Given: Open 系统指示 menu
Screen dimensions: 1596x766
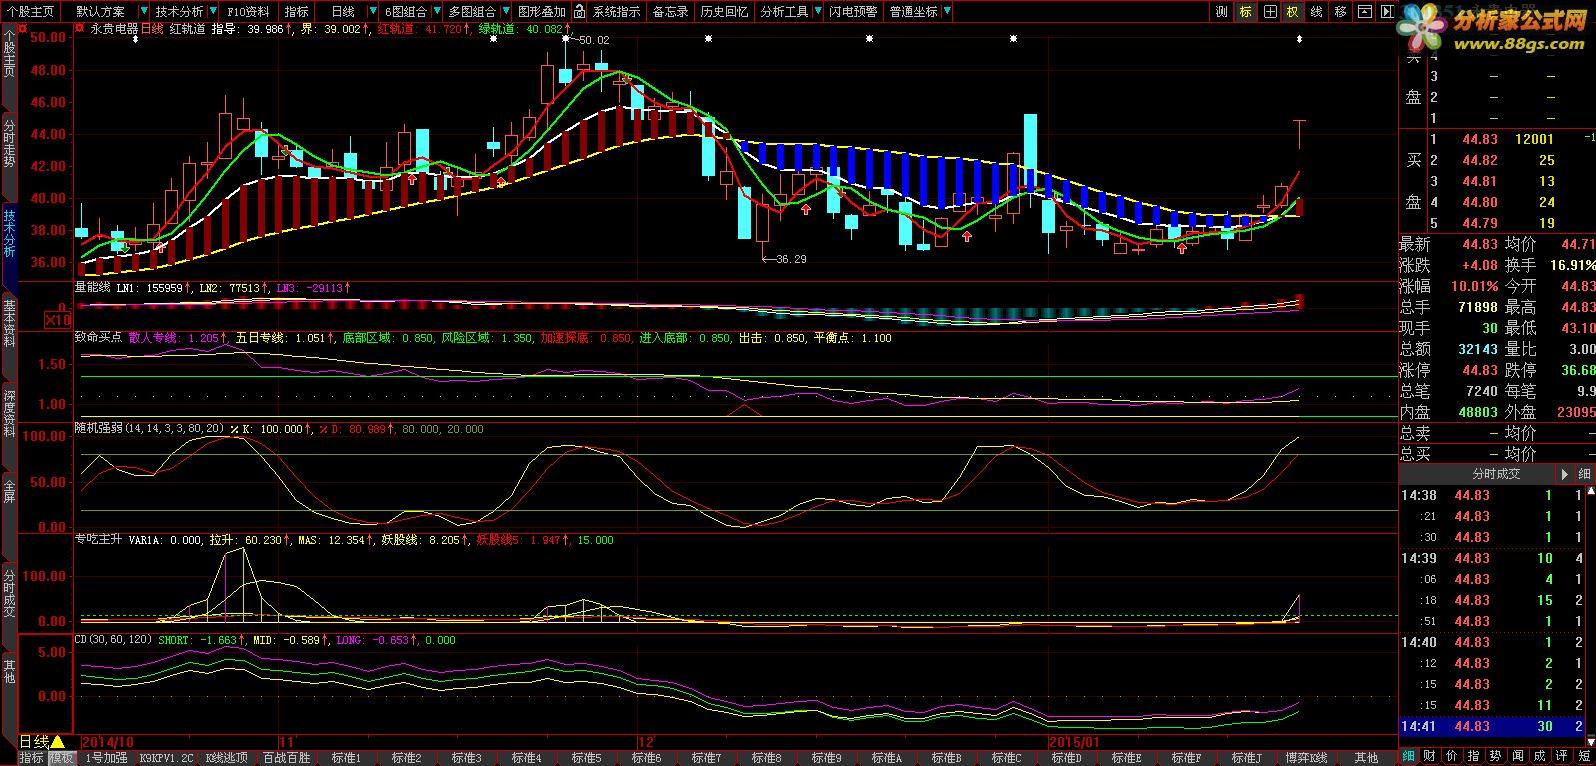Looking at the screenshot, I should pos(616,12).
